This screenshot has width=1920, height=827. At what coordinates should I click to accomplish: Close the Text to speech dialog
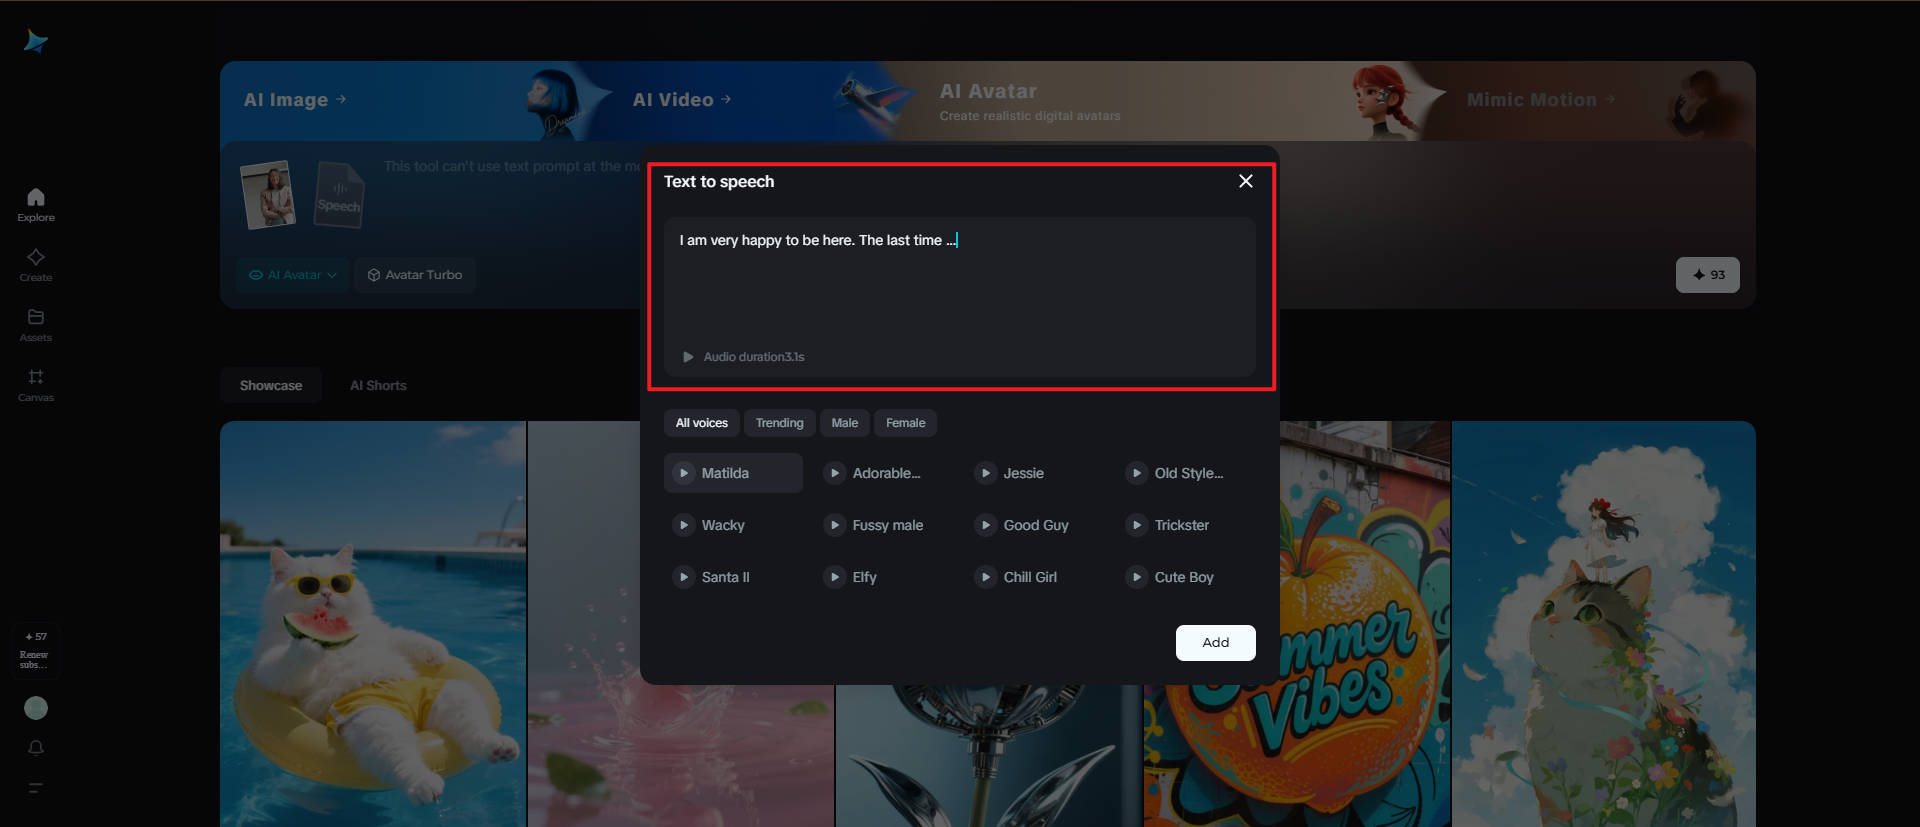1246,181
